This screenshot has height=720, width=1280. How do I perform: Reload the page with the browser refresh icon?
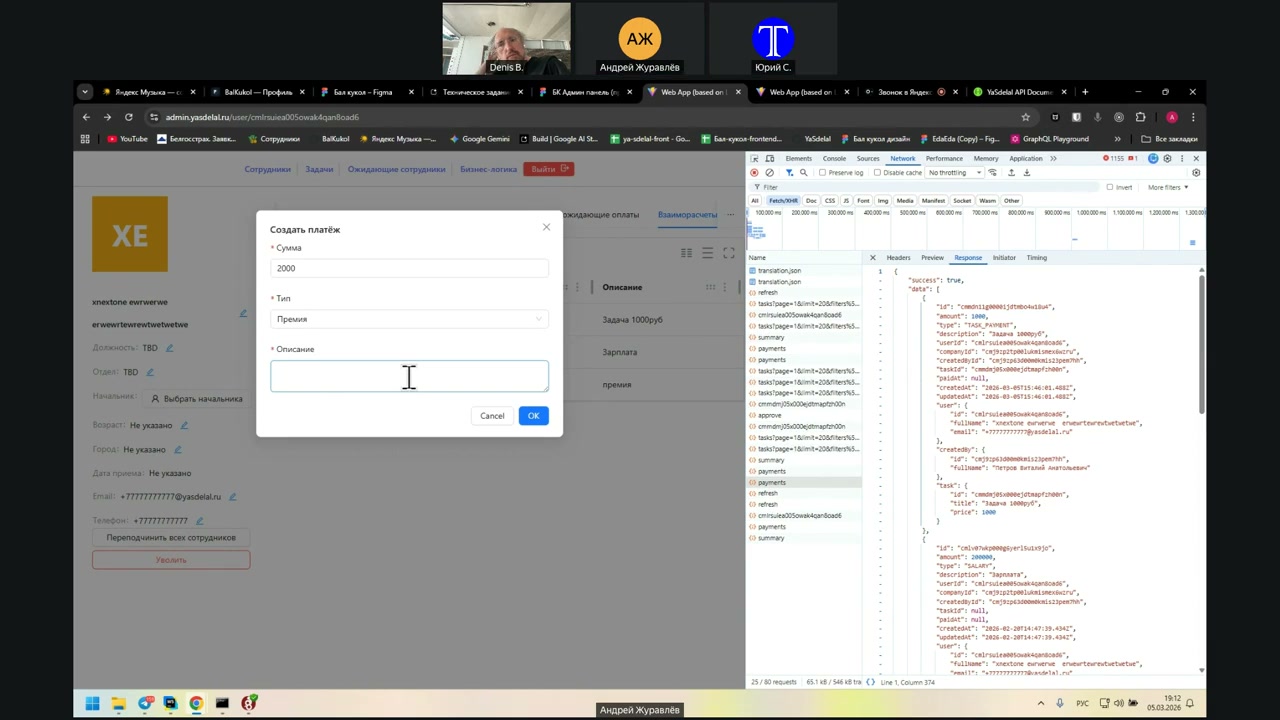(129, 117)
